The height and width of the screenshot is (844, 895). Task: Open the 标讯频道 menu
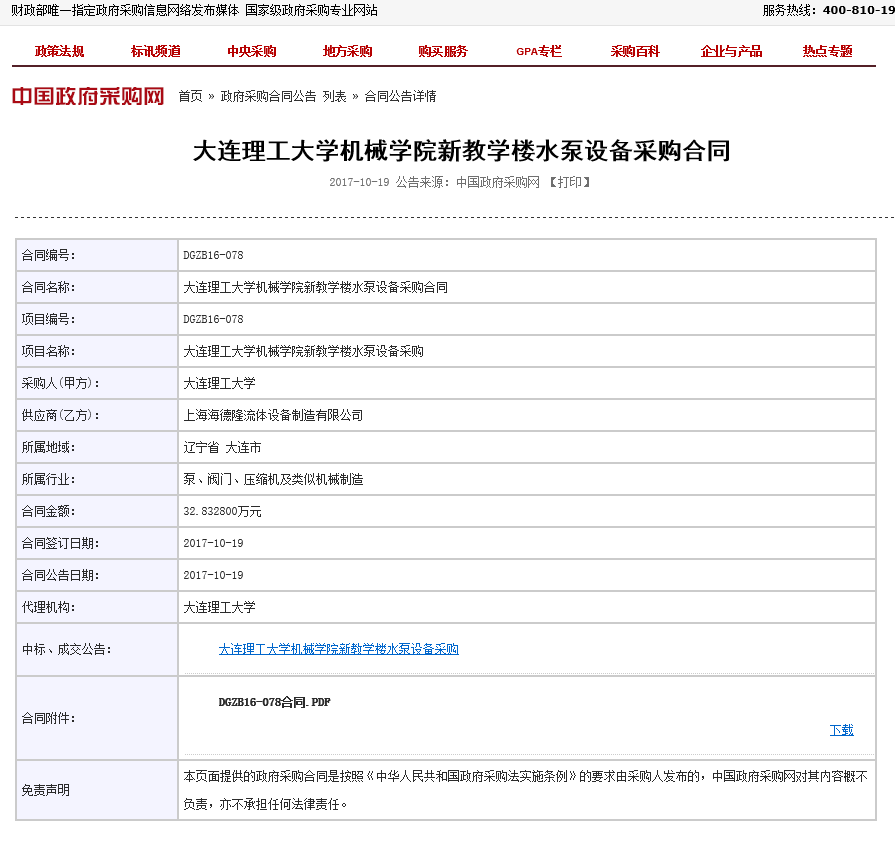[x=155, y=52]
